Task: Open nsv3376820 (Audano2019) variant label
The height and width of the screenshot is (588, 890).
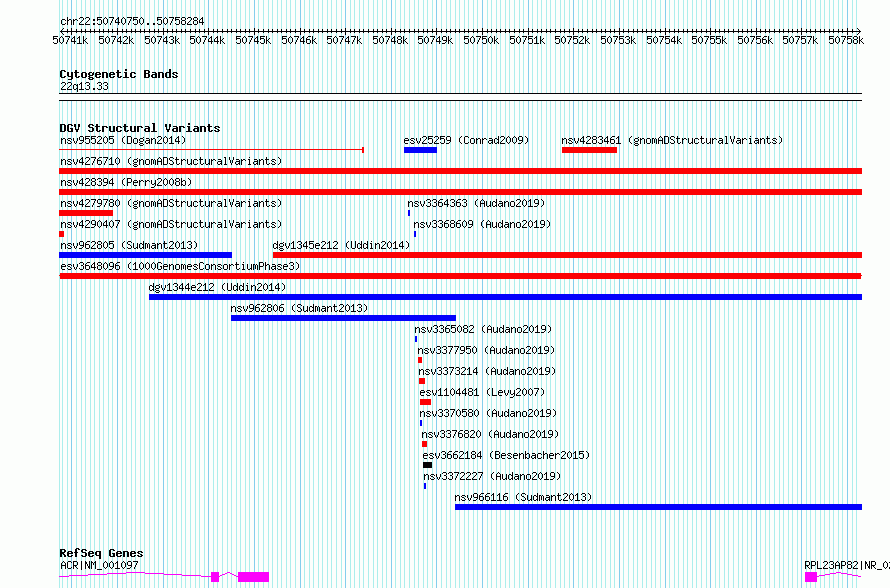Action: click(490, 434)
